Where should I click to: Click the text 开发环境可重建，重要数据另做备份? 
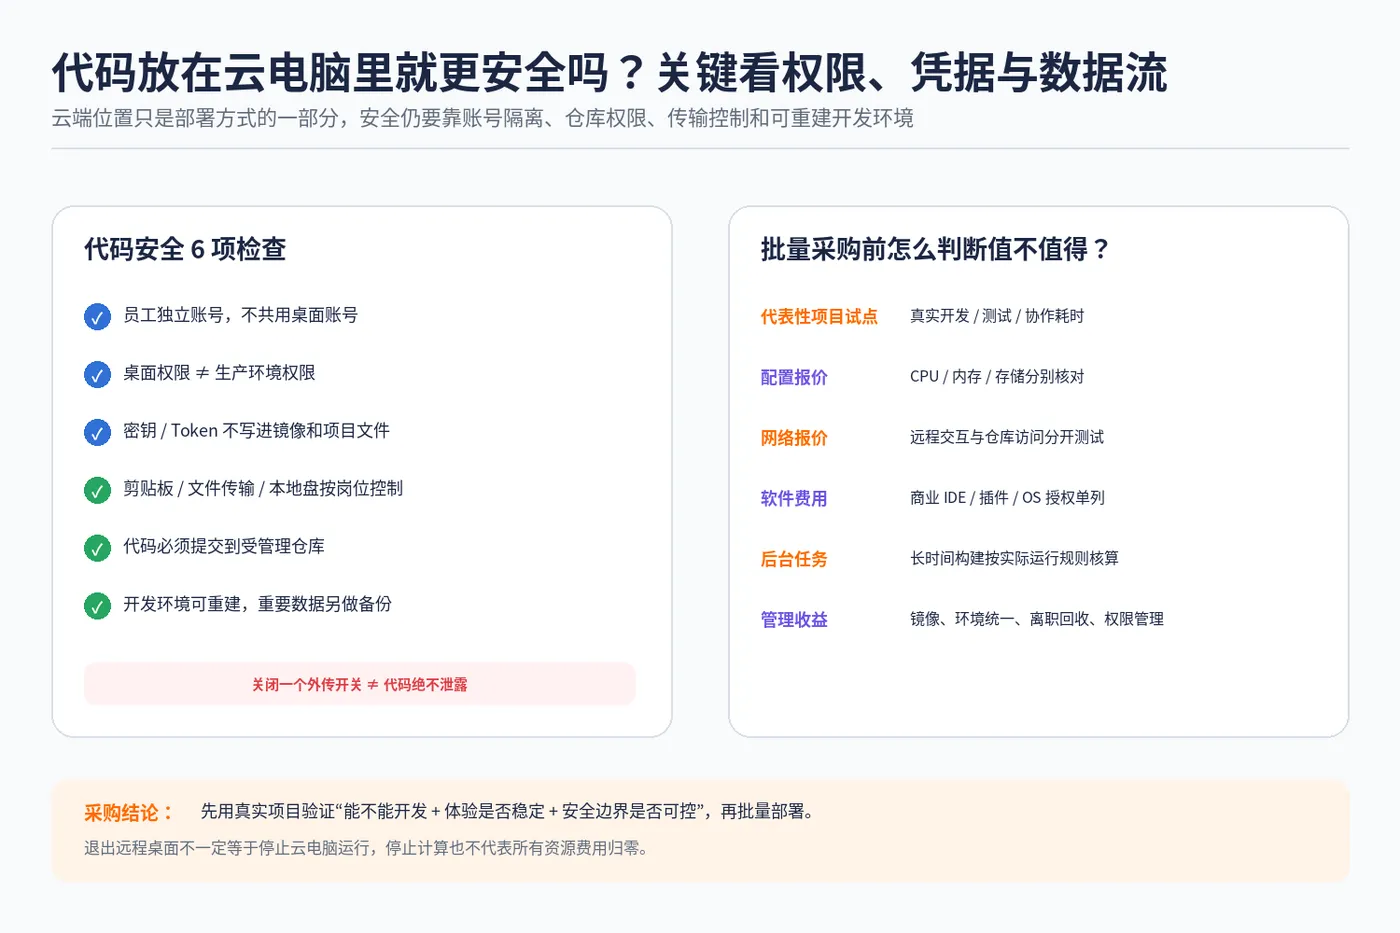257,604
